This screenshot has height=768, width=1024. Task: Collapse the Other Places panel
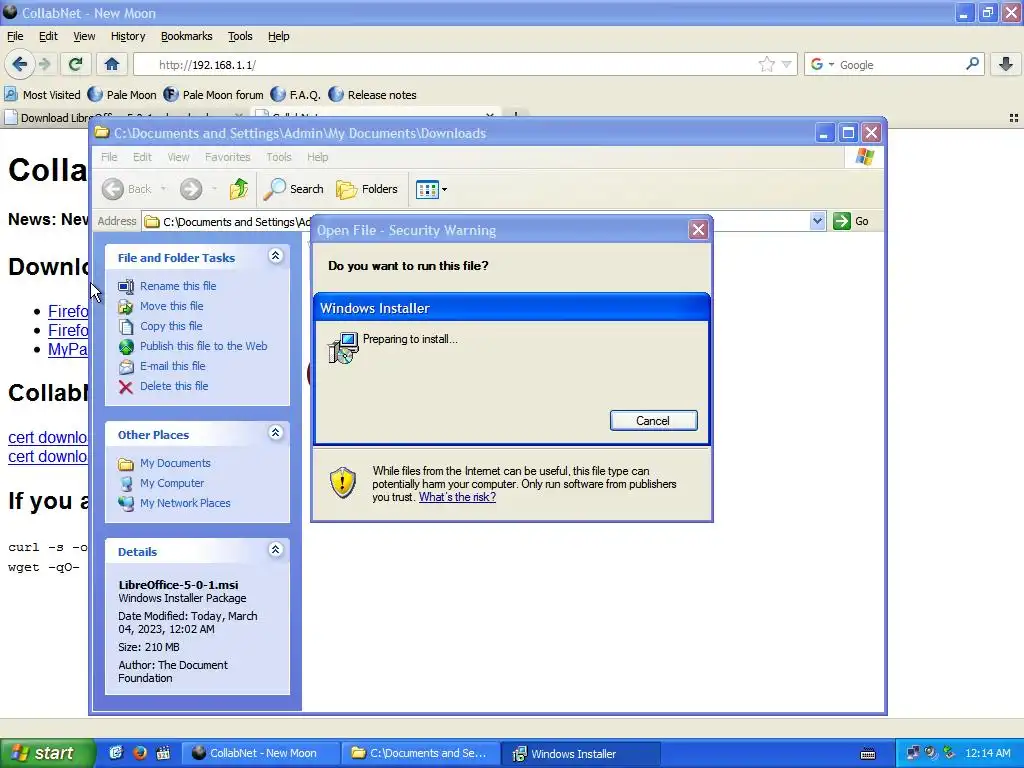pyautogui.click(x=276, y=433)
